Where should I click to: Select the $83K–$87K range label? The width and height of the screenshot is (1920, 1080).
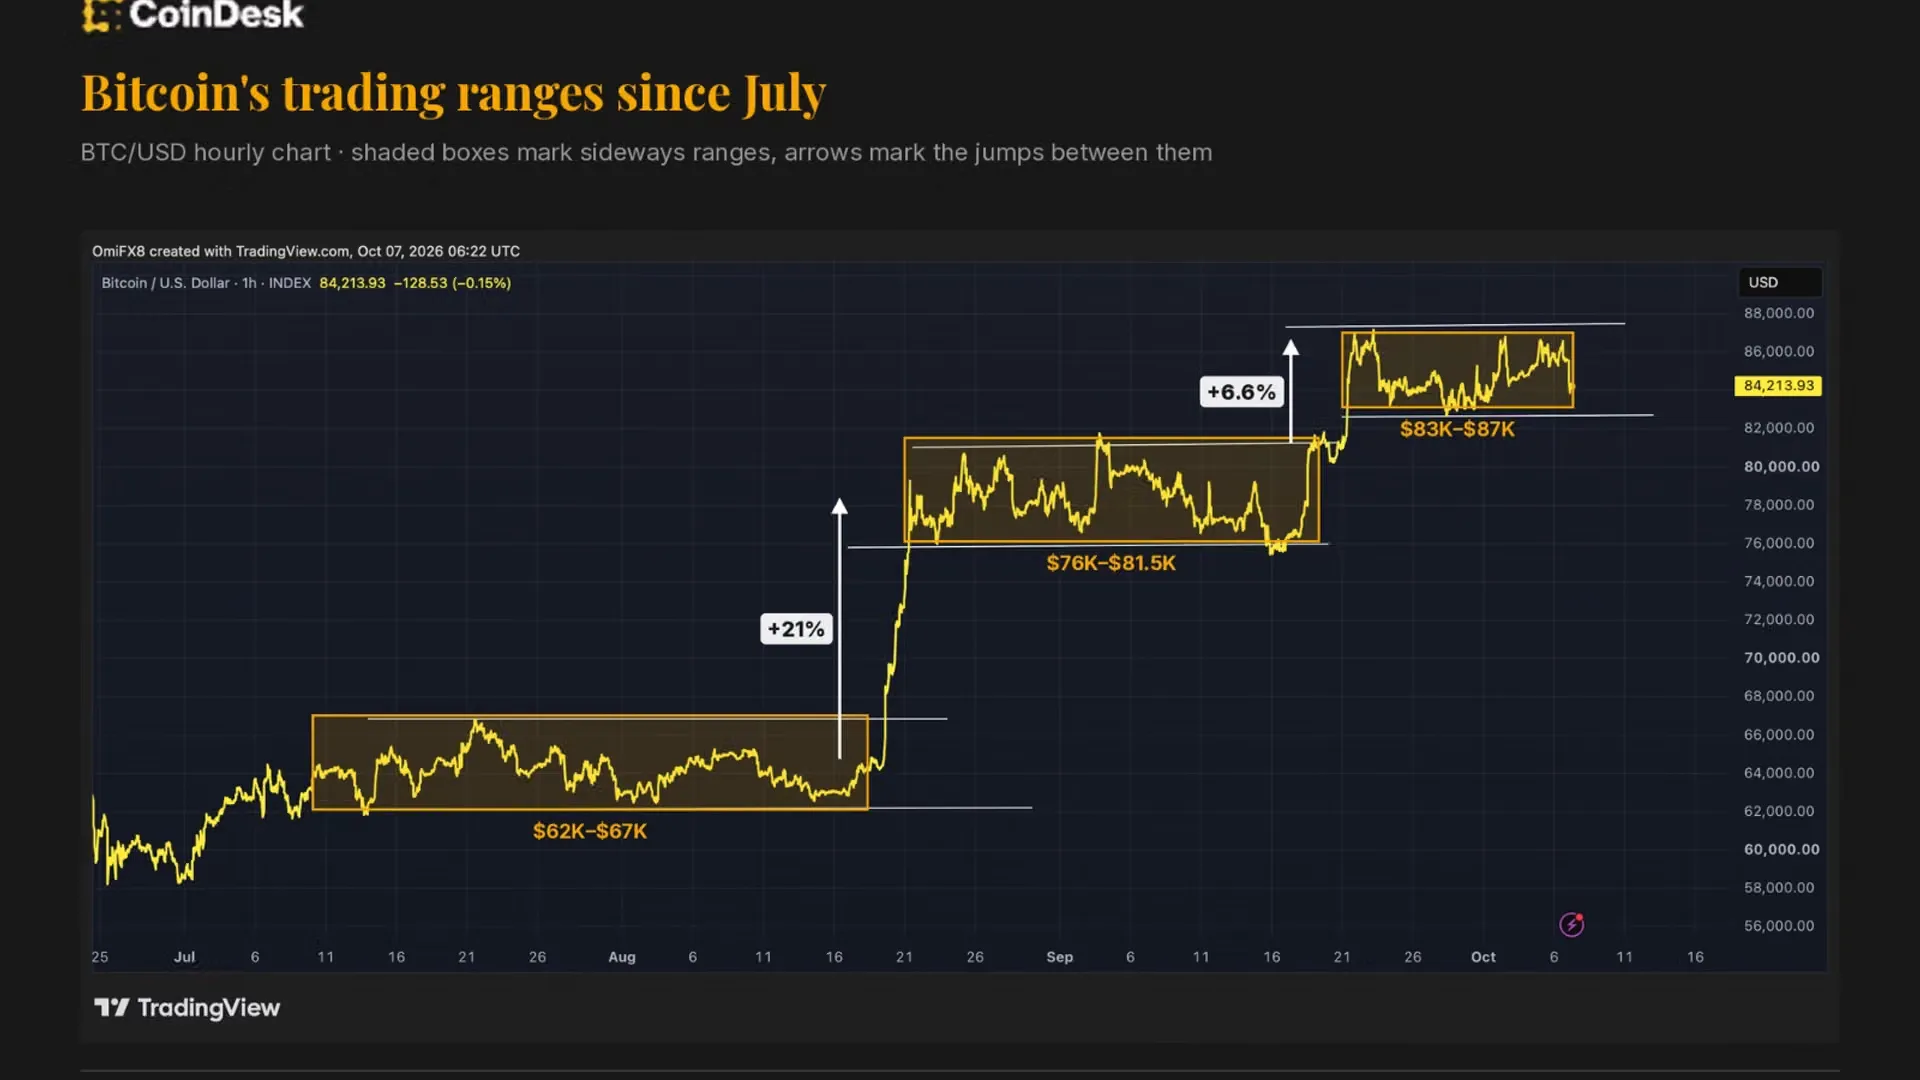1457,429
